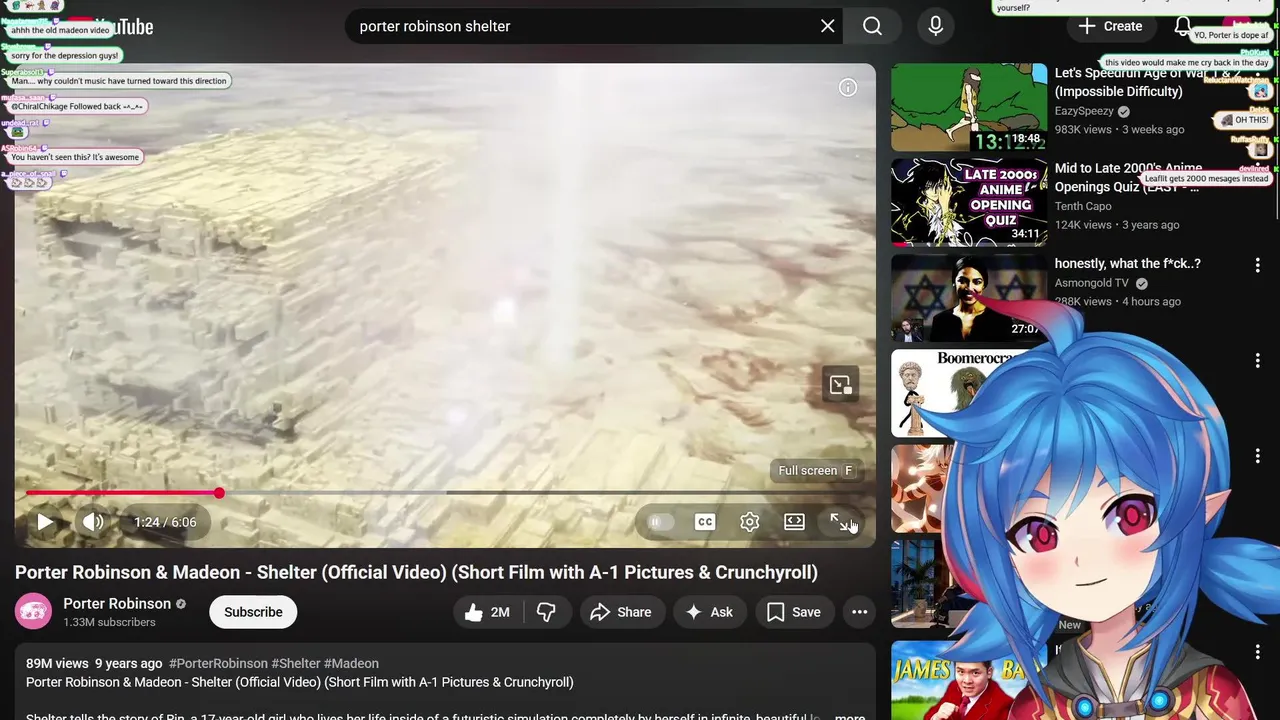Open options for Boomerocracy video
The height and width of the screenshot is (720, 1280).
coord(1258,360)
